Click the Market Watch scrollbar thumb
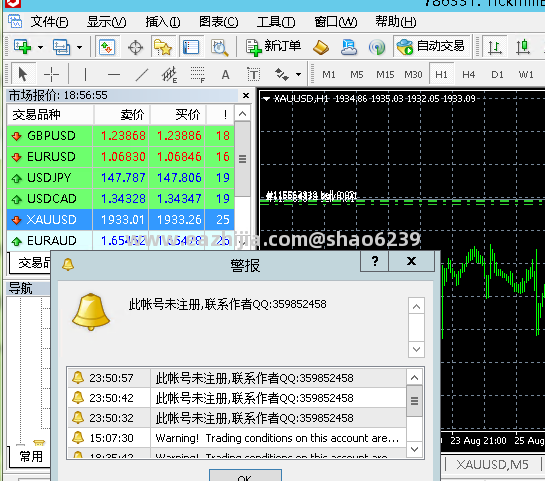The image size is (545, 481). coord(243,159)
